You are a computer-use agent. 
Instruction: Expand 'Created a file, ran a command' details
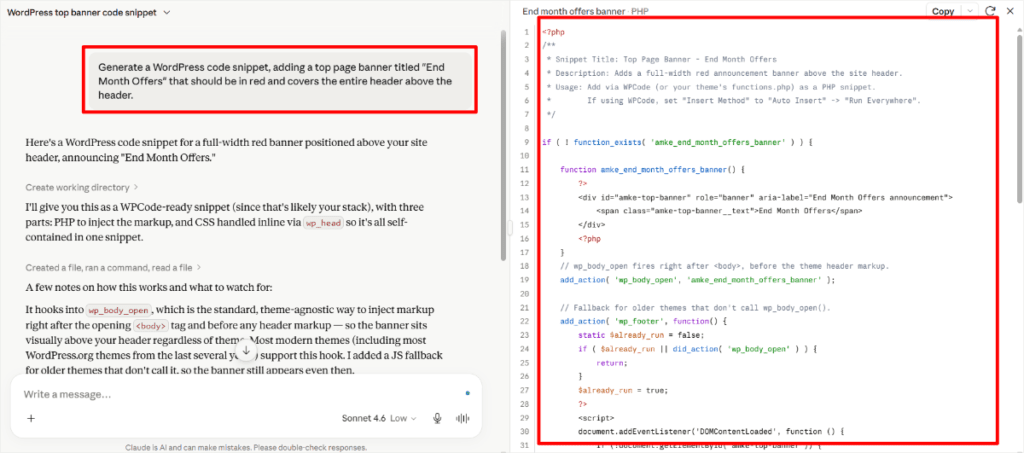113,267
